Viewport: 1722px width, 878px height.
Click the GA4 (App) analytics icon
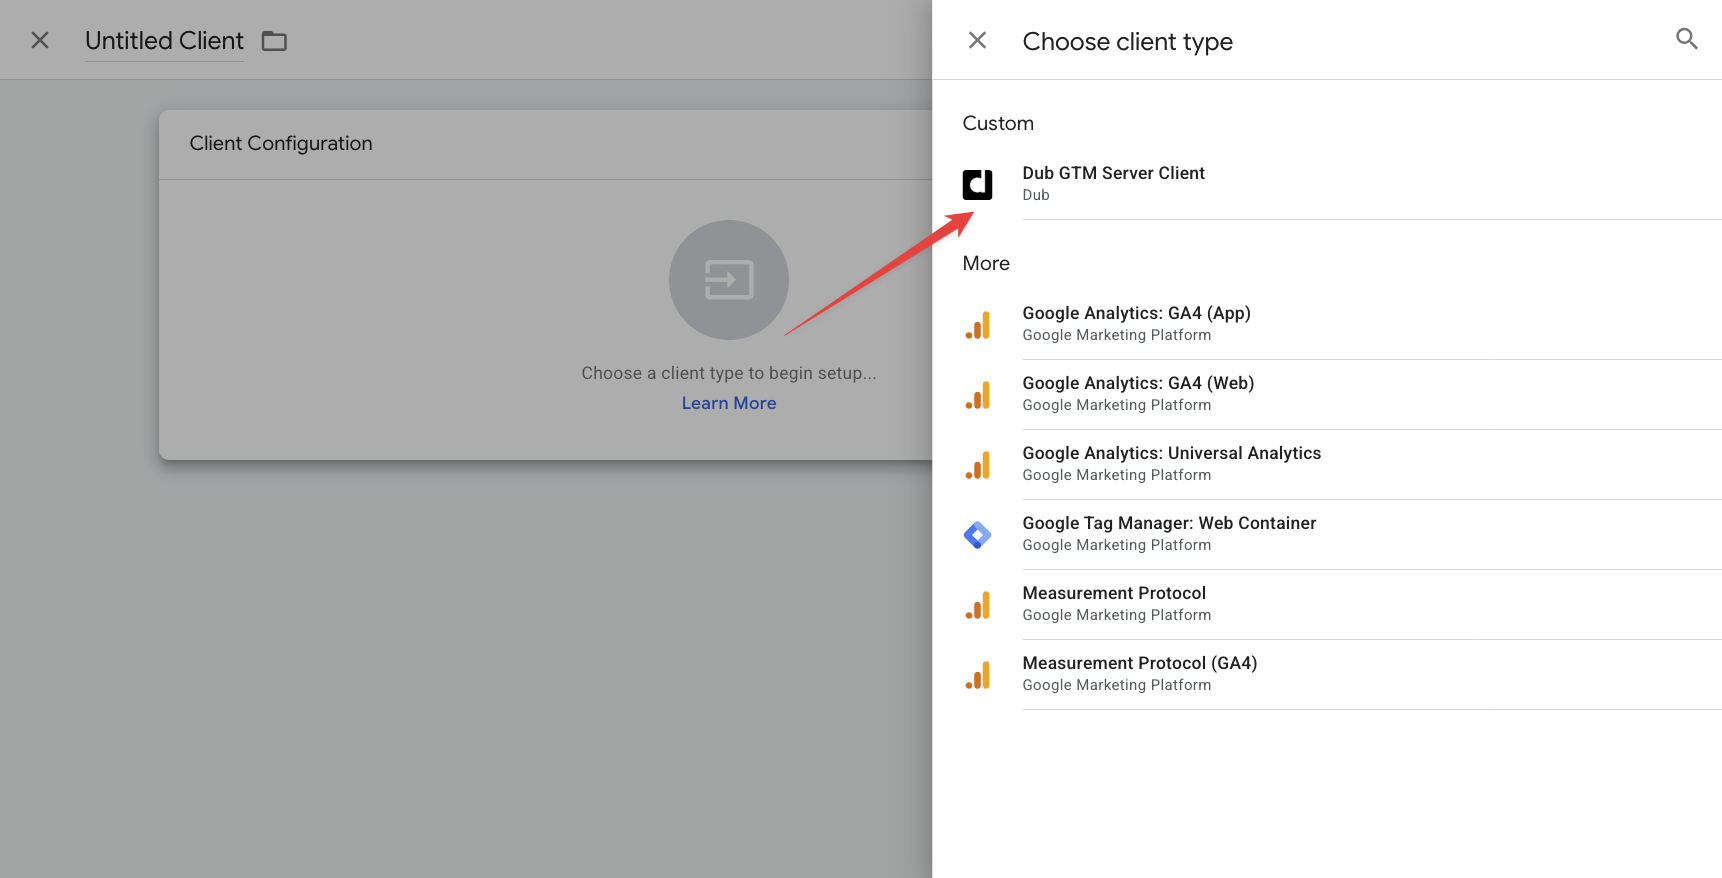[977, 325]
